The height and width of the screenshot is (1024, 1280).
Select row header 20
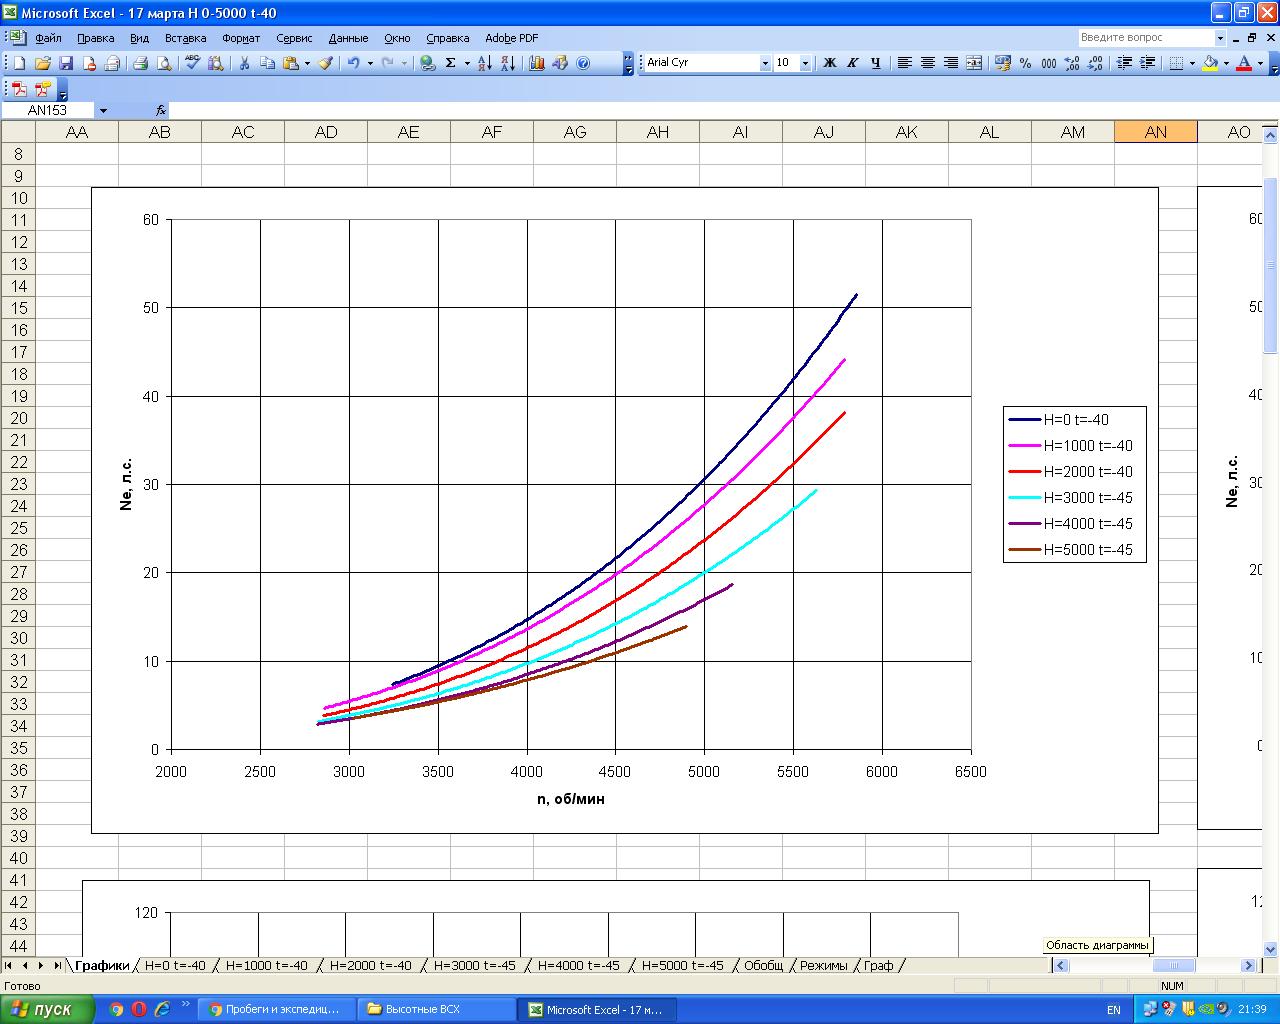(18, 418)
